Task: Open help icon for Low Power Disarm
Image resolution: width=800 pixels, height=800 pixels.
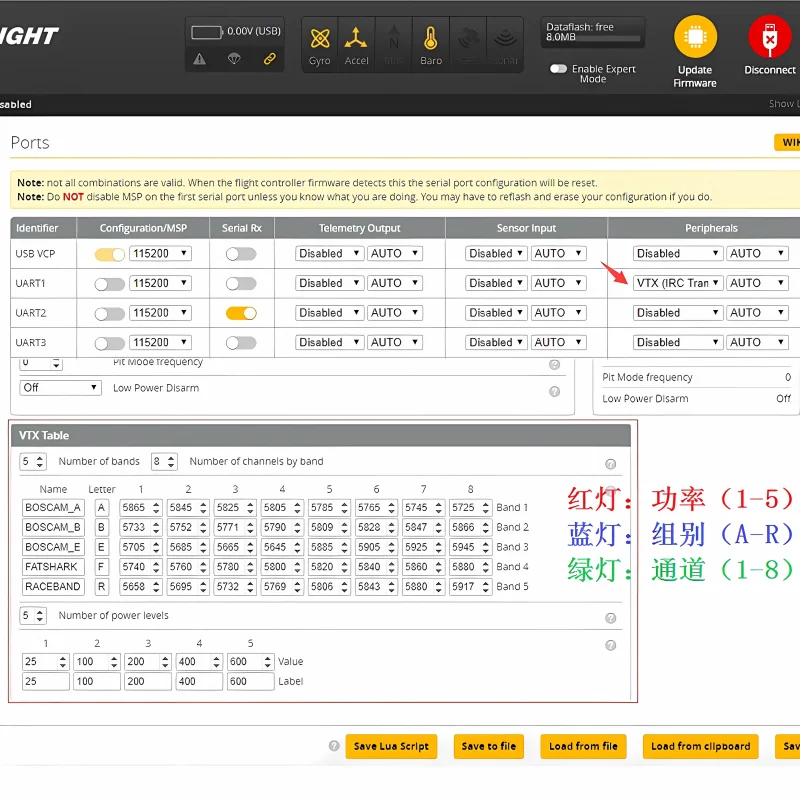Action: 555,391
